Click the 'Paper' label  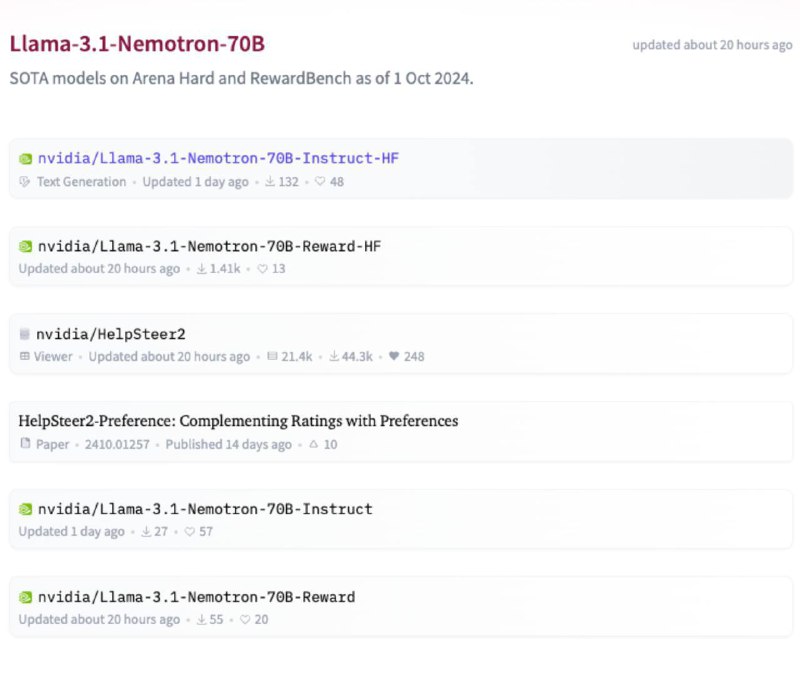click(x=52, y=444)
